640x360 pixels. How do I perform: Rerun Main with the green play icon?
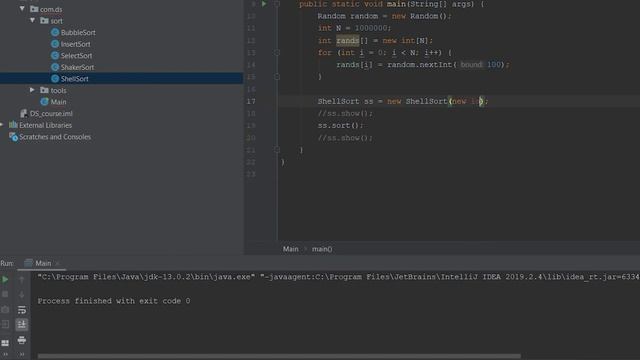[5, 280]
